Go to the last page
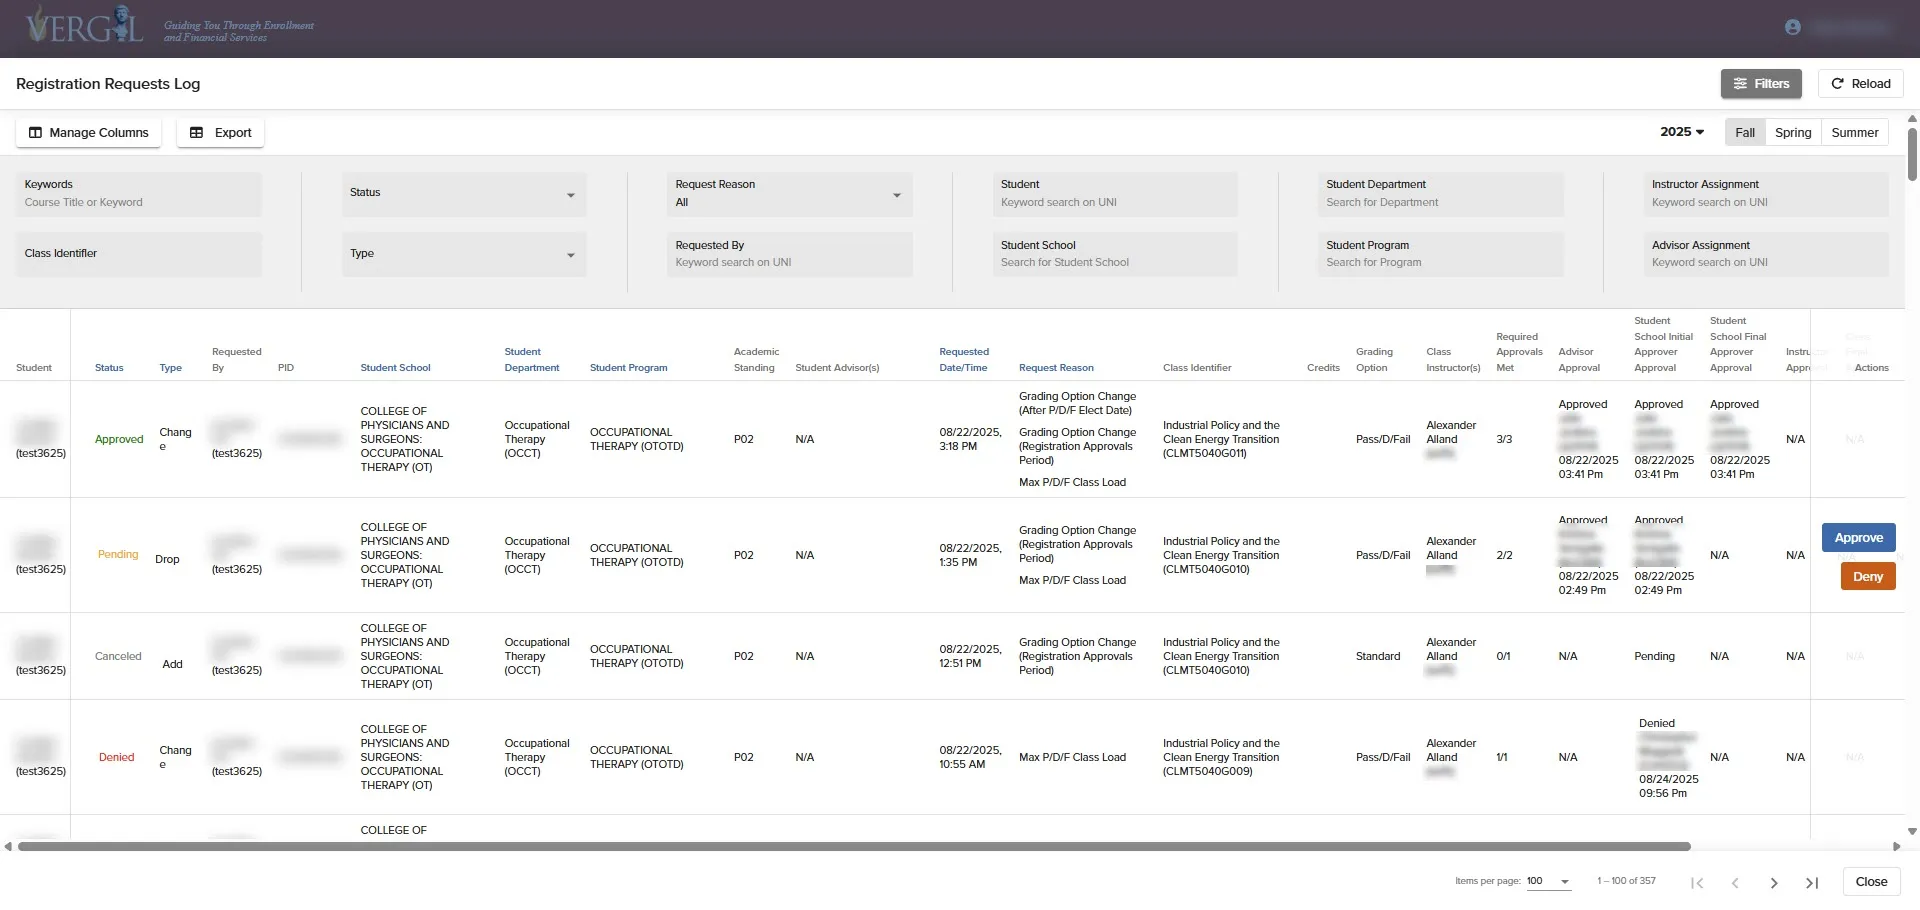This screenshot has width=1920, height=910. point(1812,883)
